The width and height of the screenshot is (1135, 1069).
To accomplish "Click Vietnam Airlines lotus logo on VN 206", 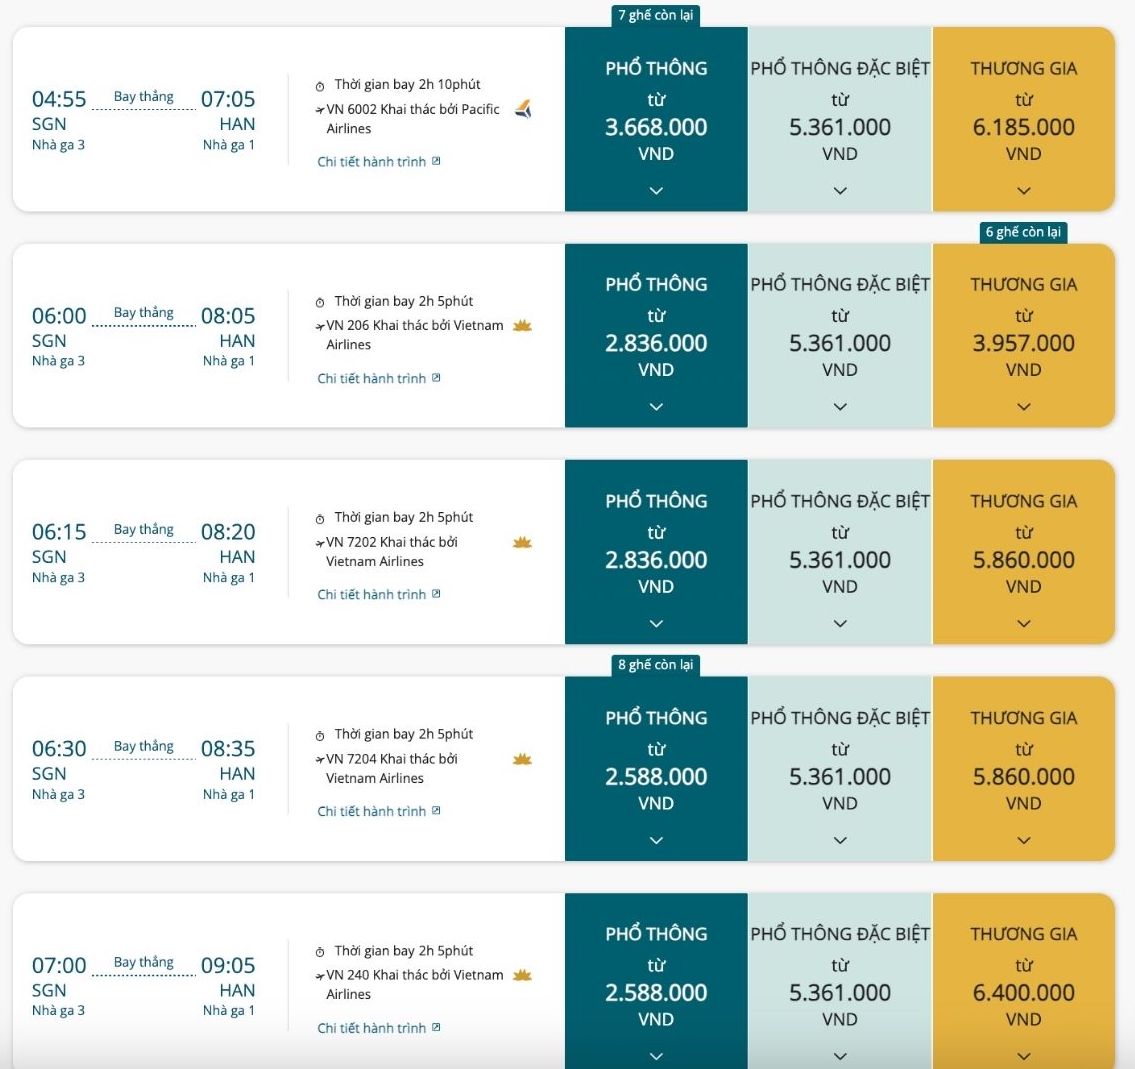I will (x=522, y=326).
